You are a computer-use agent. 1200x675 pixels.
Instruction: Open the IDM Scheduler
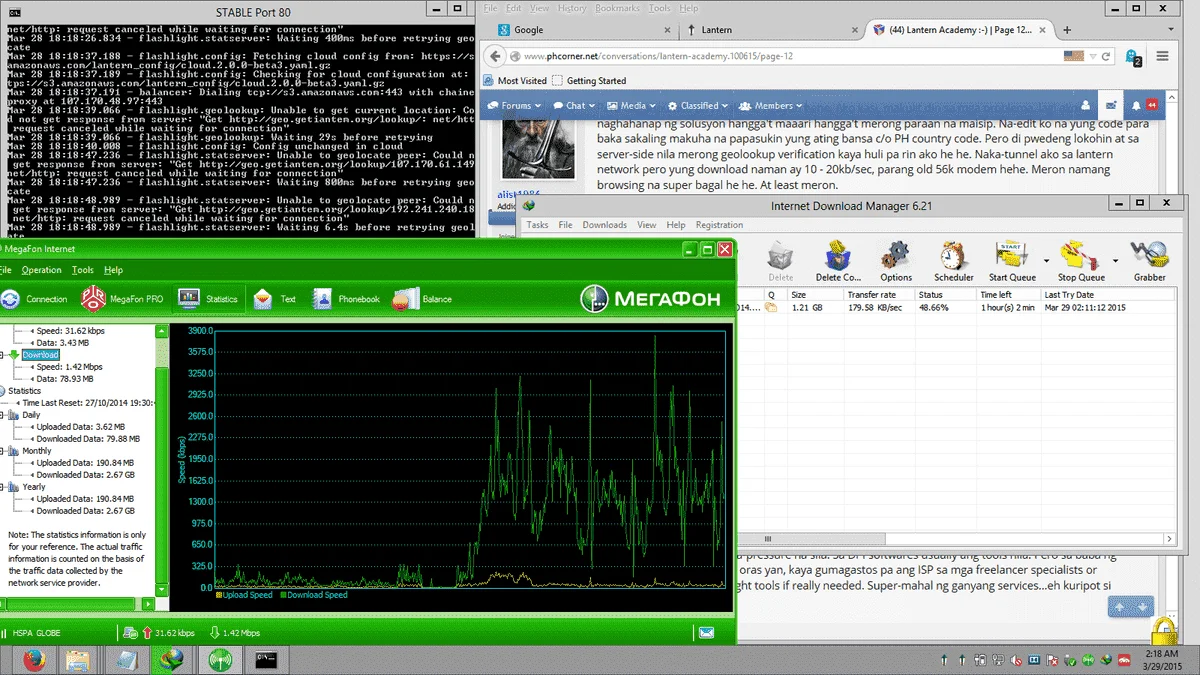(954, 262)
